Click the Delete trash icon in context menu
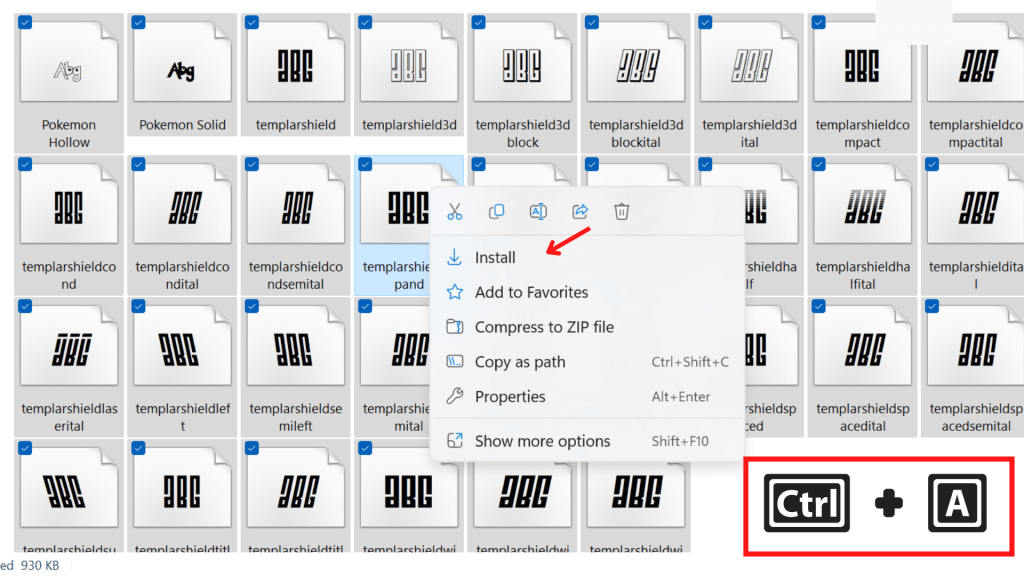1024x576 pixels. [x=621, y=212]
